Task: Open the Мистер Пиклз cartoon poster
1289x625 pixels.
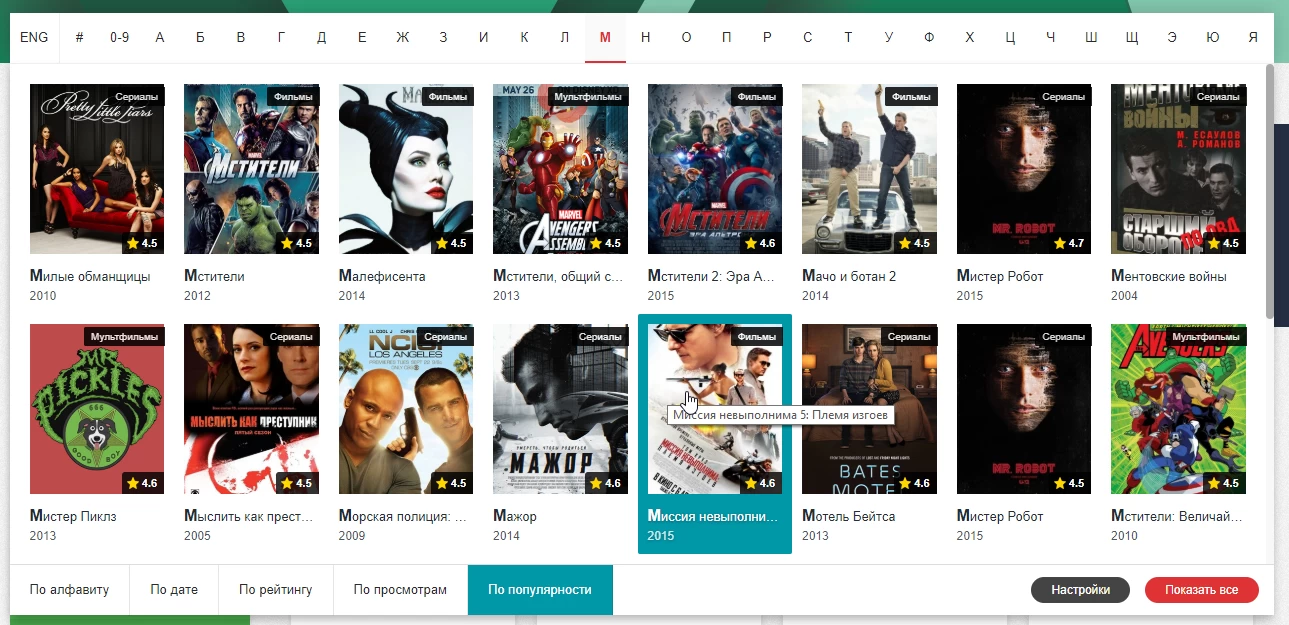Action: tap(97, 409)
